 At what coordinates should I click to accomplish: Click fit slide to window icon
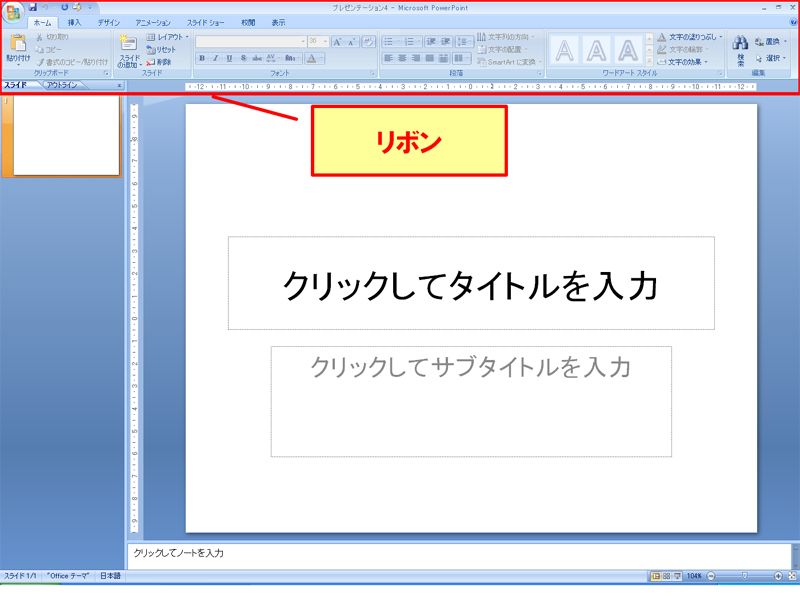click(x=792, y=576)
